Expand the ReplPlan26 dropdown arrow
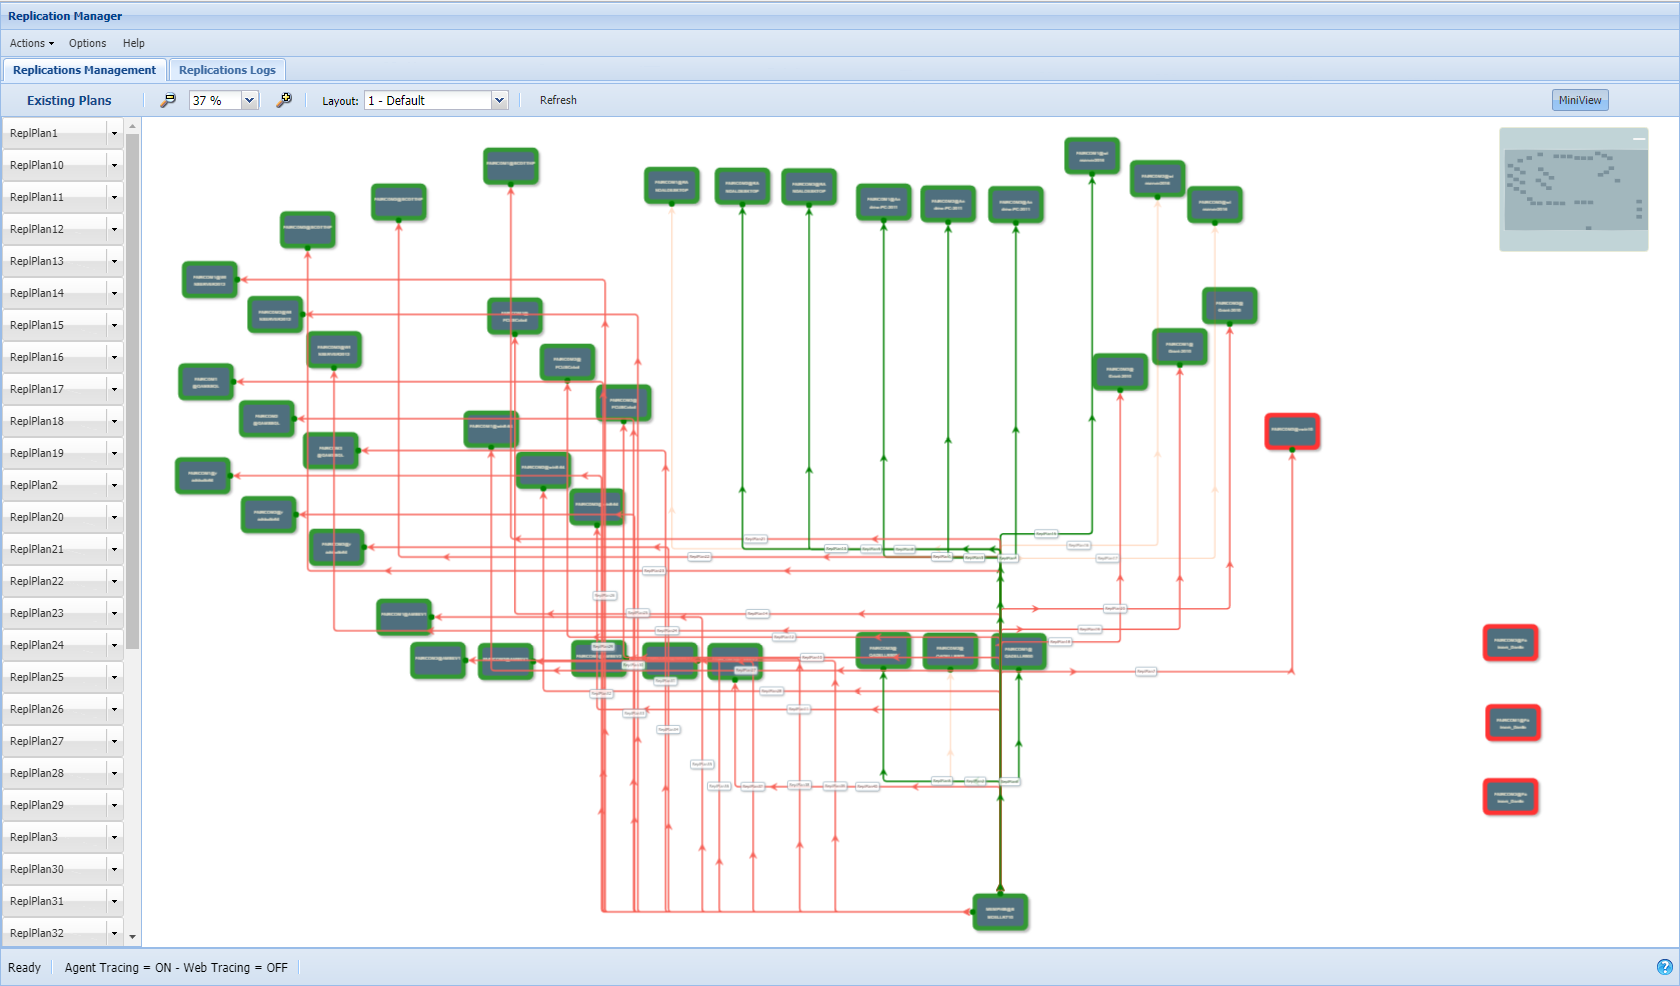This screenshot has height=986, width=1680. (x=114, y=709)
